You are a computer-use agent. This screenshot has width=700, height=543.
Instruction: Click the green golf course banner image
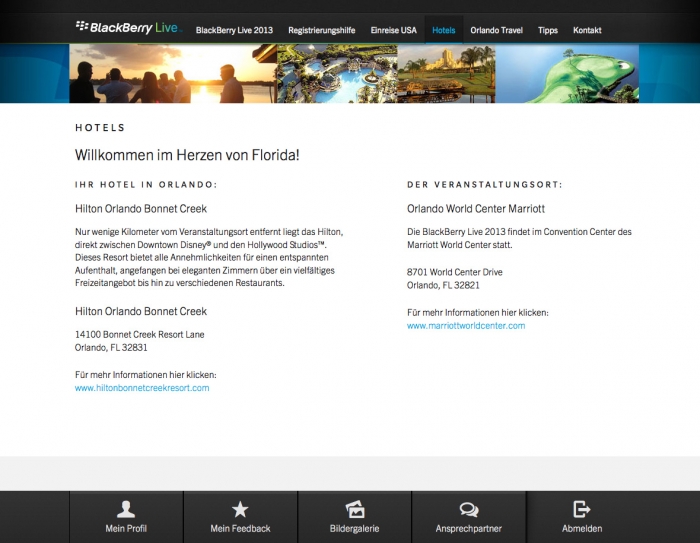(x=567, y=73)
